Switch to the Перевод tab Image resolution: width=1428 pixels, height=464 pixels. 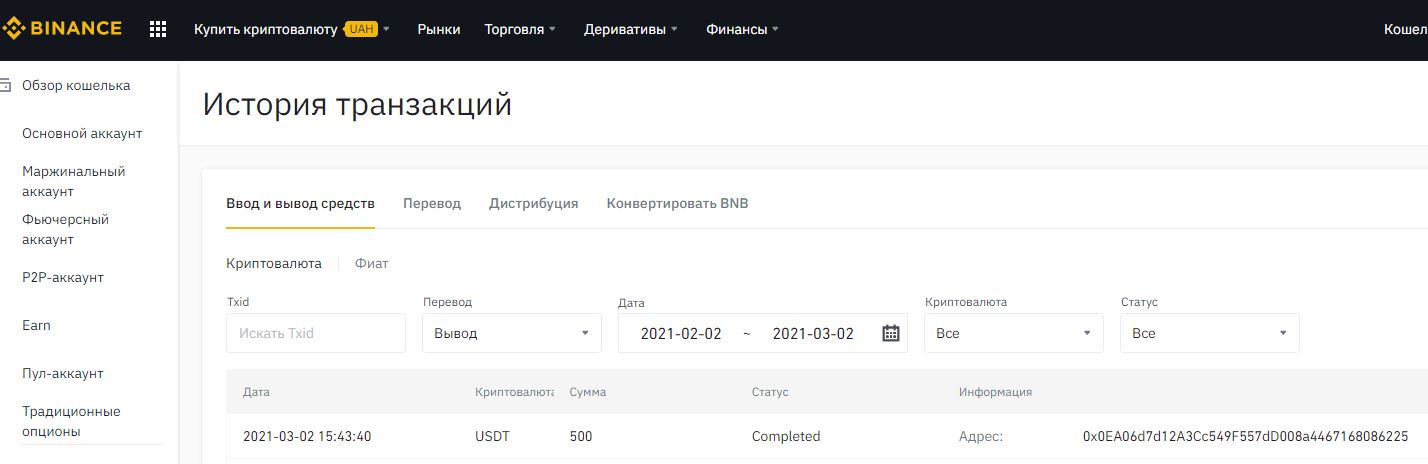coord(432,203)
